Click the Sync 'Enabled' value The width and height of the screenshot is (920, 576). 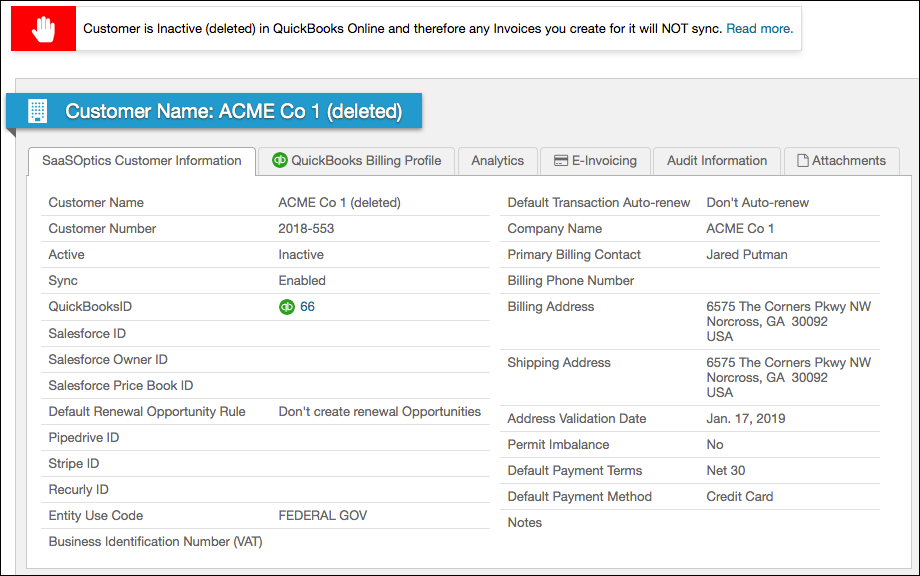pos(302,280)
